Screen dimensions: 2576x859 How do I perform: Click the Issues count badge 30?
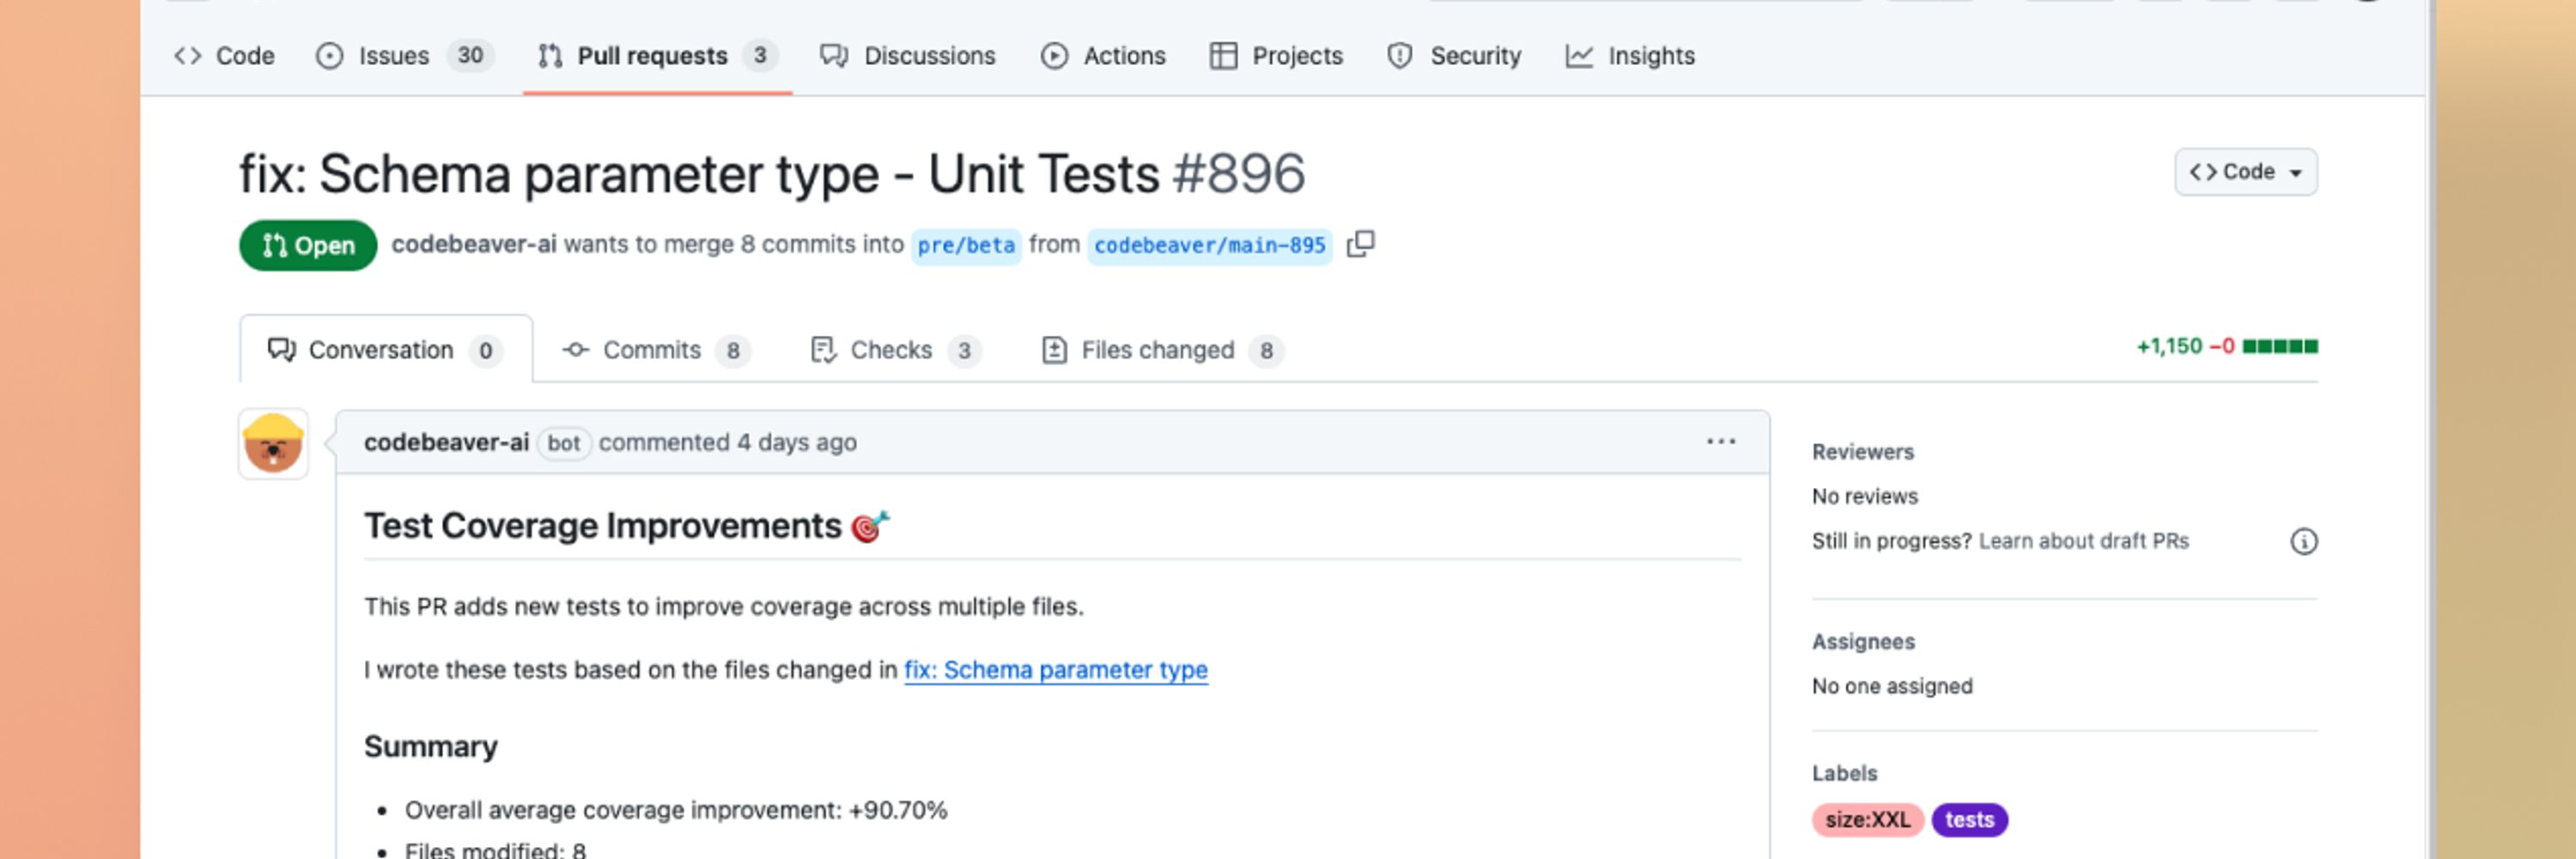[470, 56]
